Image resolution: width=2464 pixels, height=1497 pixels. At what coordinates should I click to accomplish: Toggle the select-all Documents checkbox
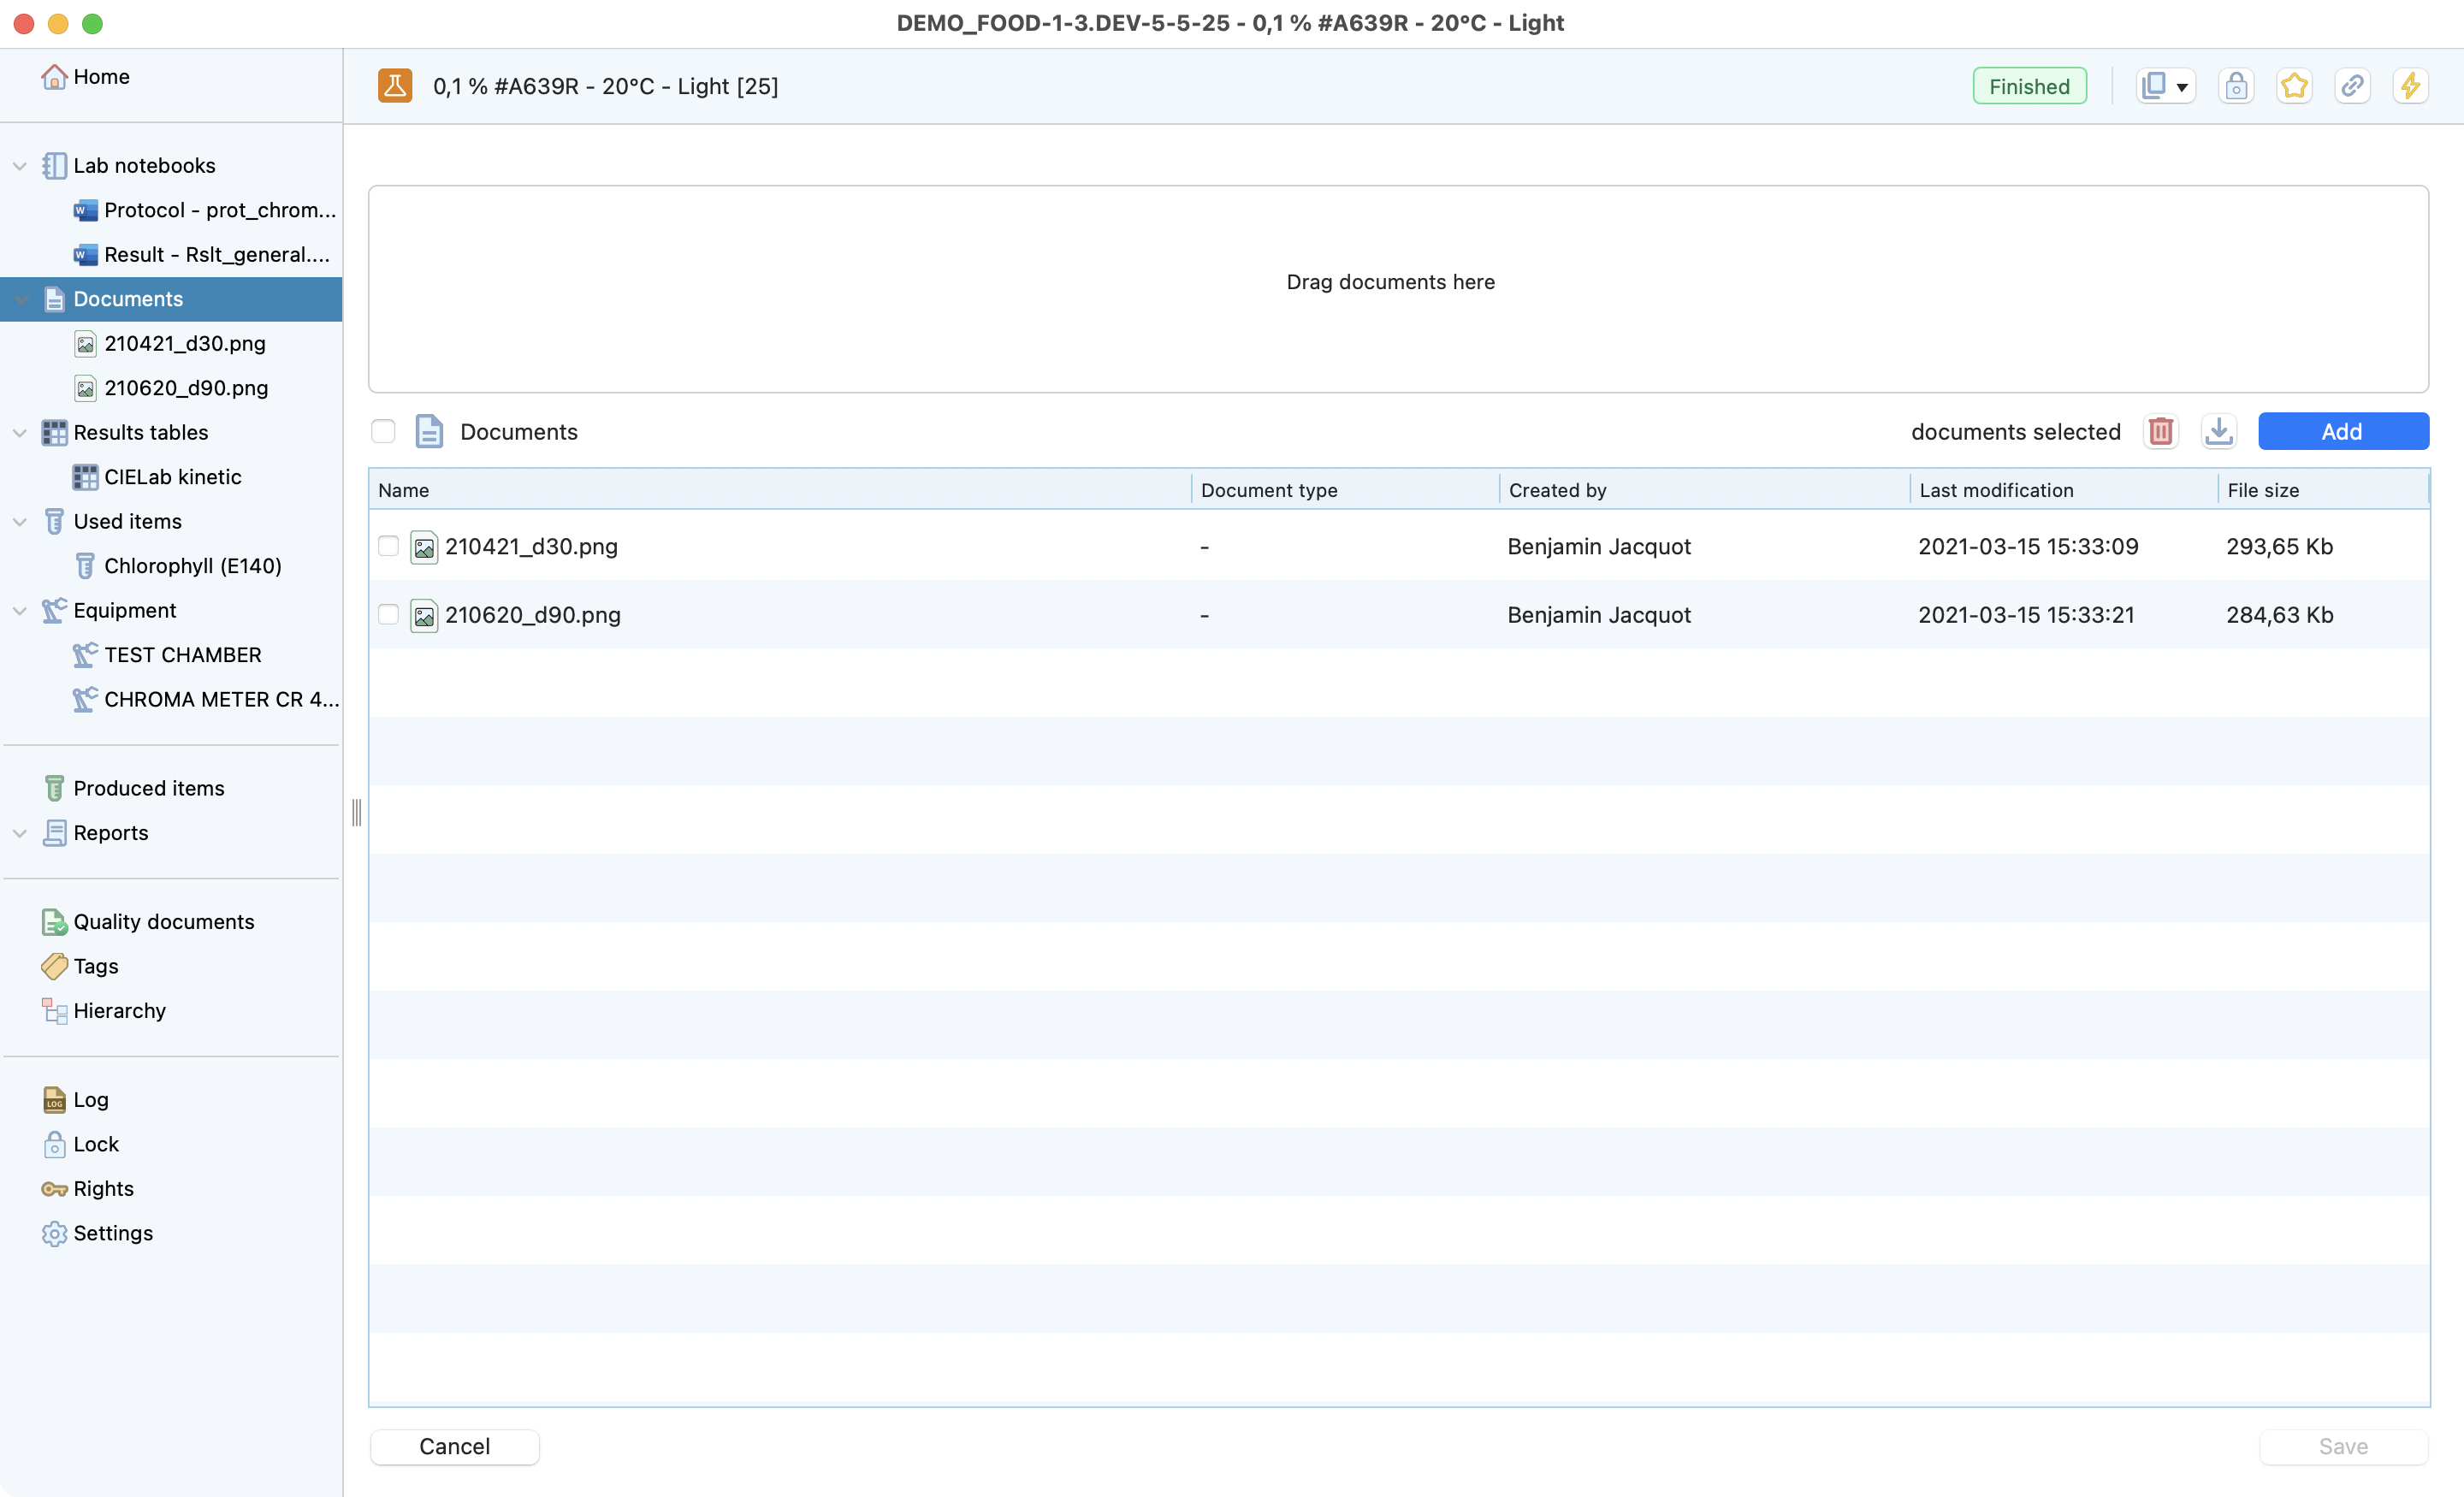383,431
